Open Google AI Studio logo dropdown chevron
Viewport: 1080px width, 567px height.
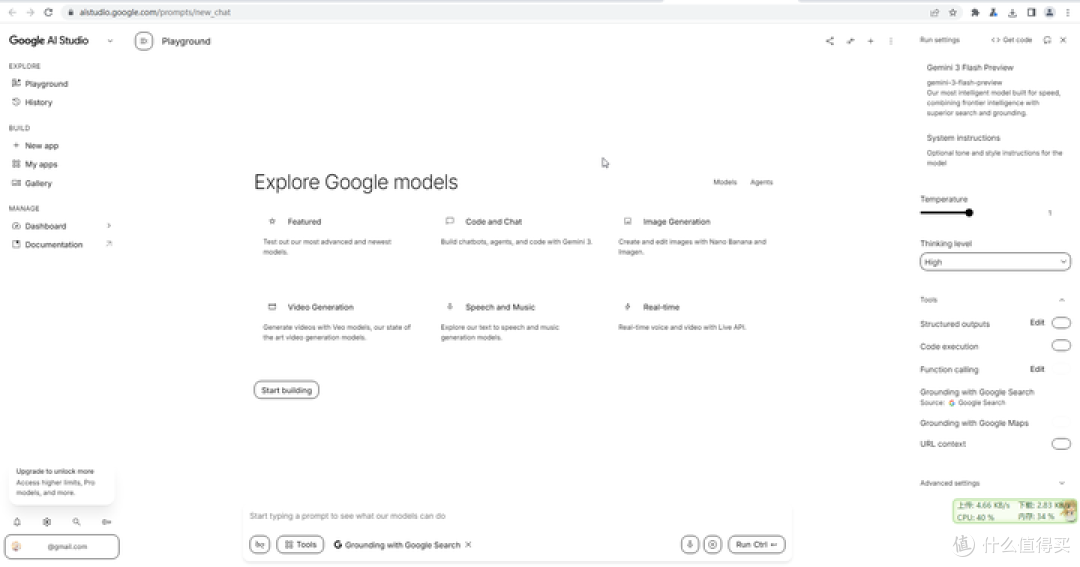click(110, 41)
